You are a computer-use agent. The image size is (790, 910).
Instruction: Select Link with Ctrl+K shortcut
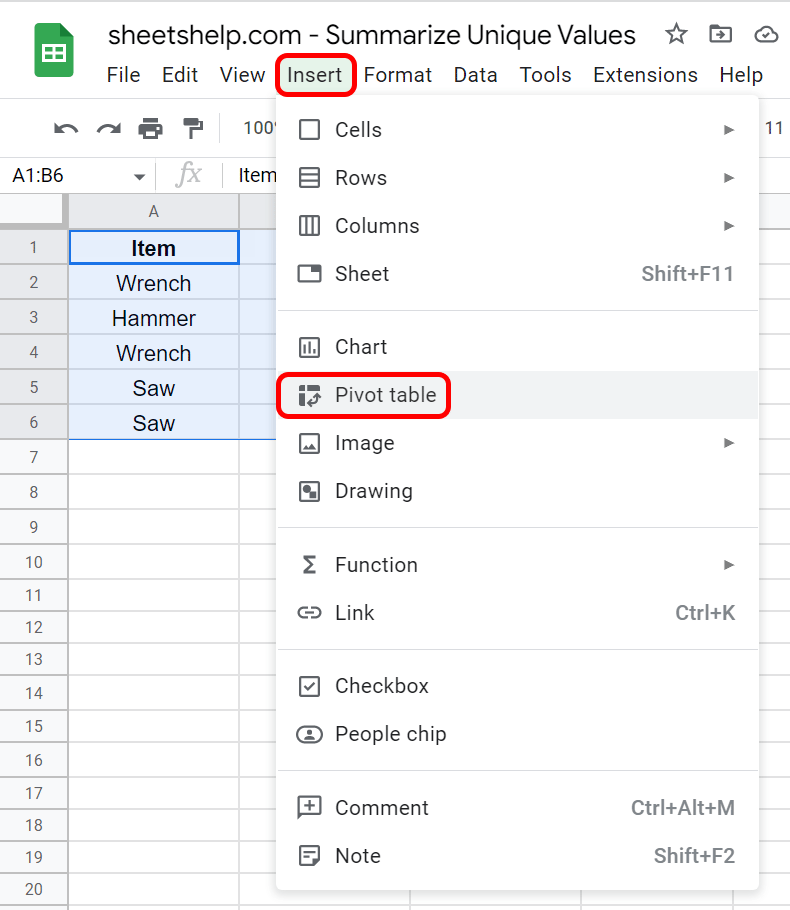click(517, 613)
